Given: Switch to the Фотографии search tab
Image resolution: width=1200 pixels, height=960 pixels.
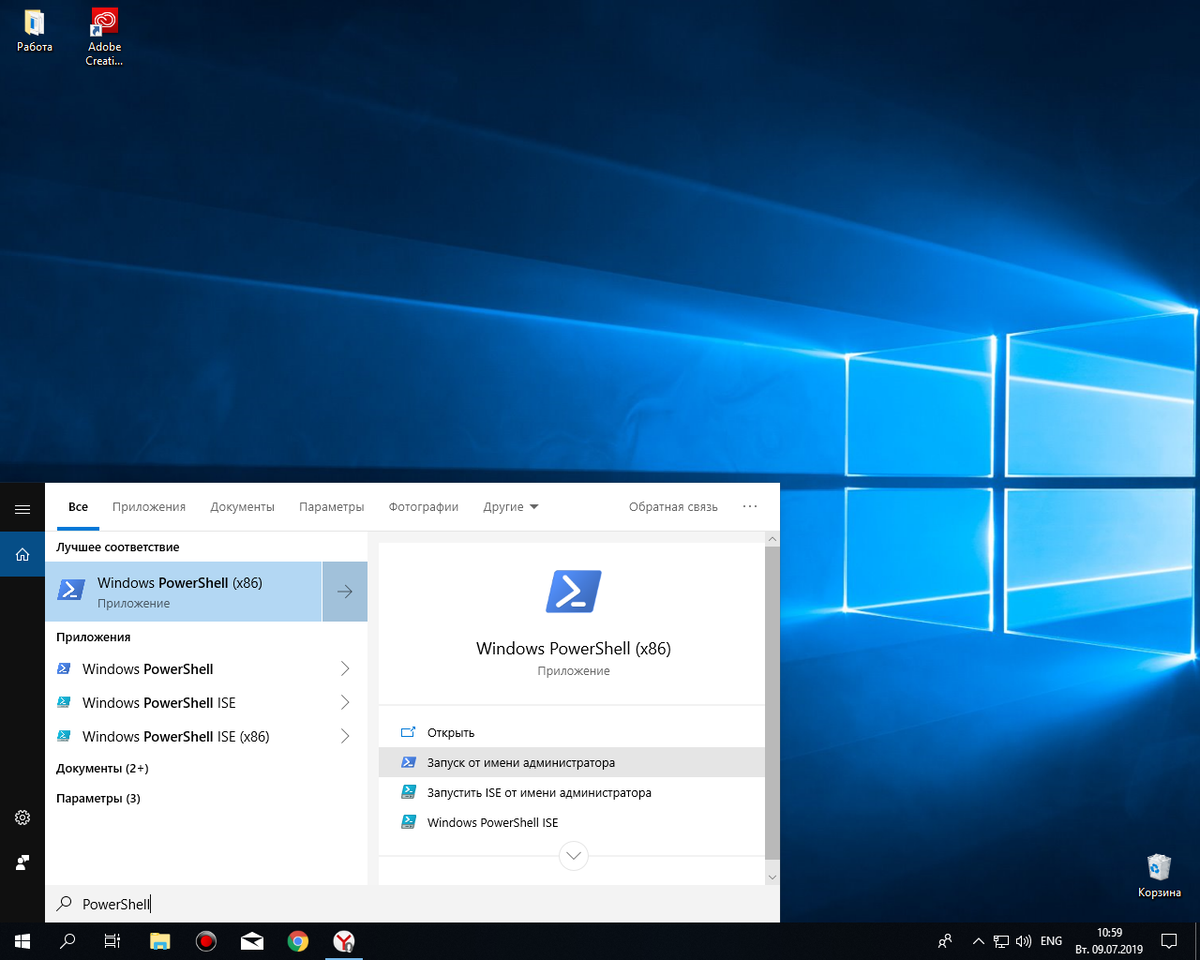Looking at the screenshot, I should tap(423, 507).
